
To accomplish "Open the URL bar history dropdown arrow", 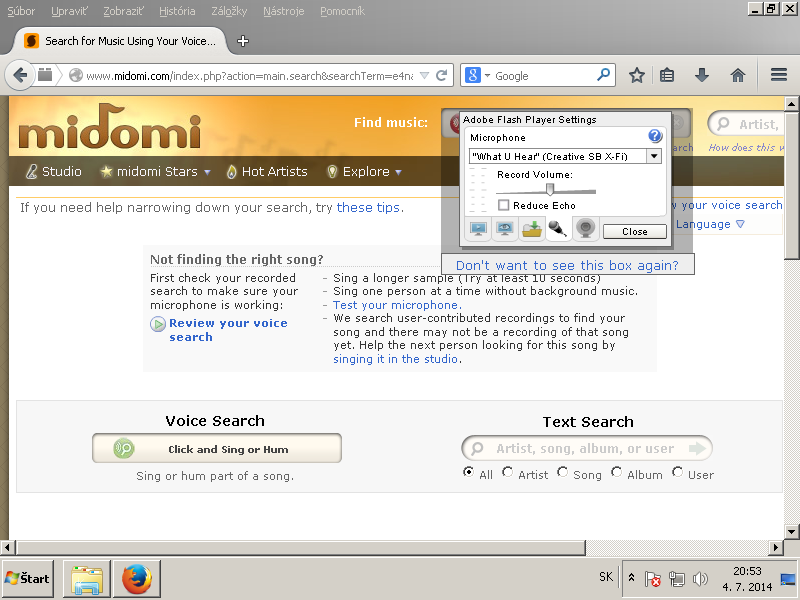I will pyautogui.click(x=424, y=76).
